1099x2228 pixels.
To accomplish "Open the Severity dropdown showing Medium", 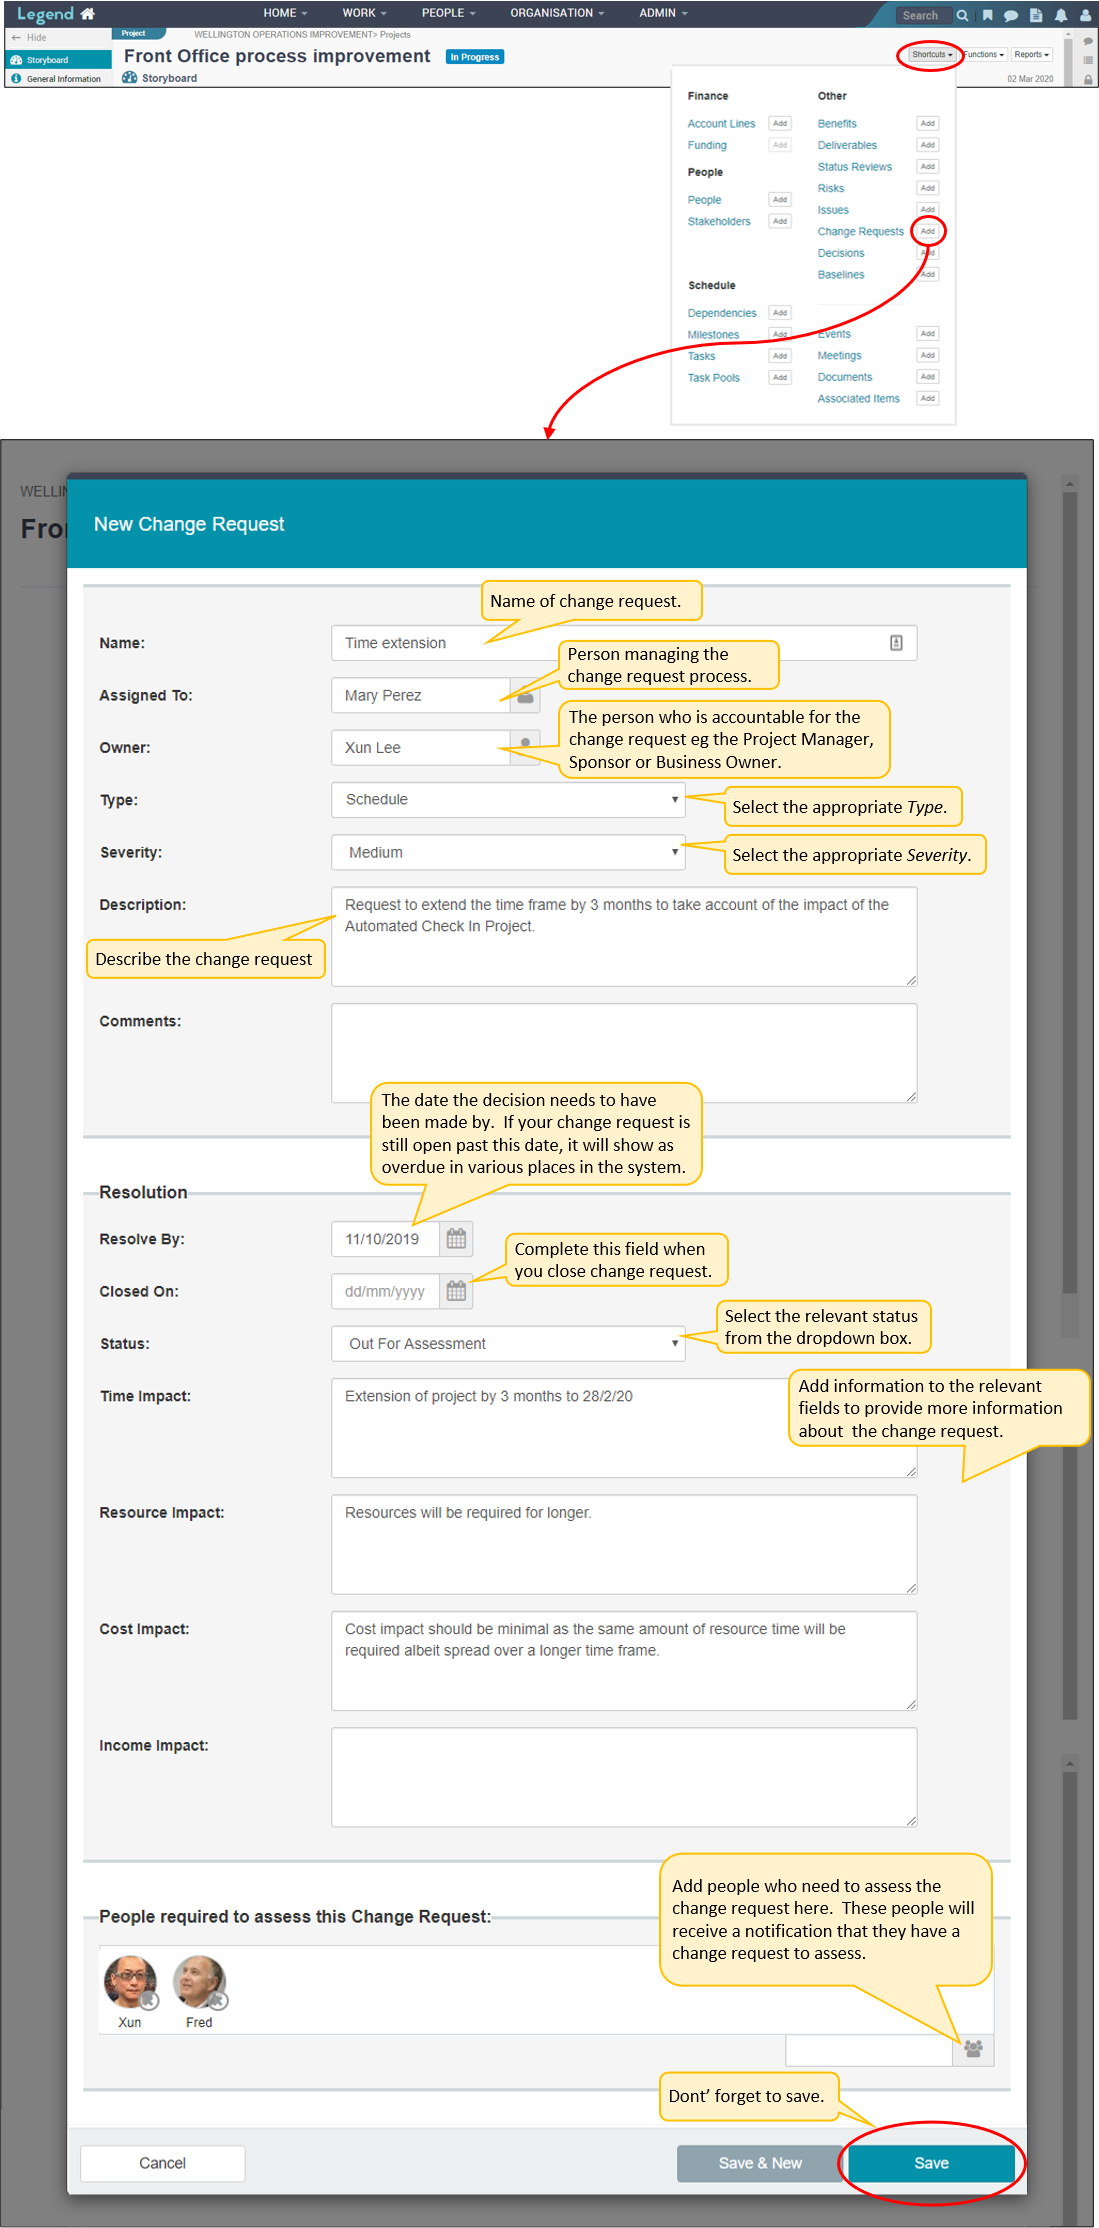I will tap(508, 852).
